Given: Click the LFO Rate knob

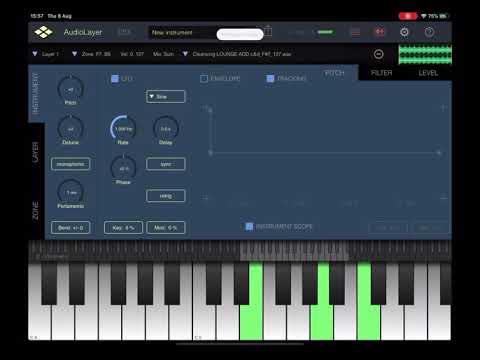Looking at the screenshot, I should (123, 128).
